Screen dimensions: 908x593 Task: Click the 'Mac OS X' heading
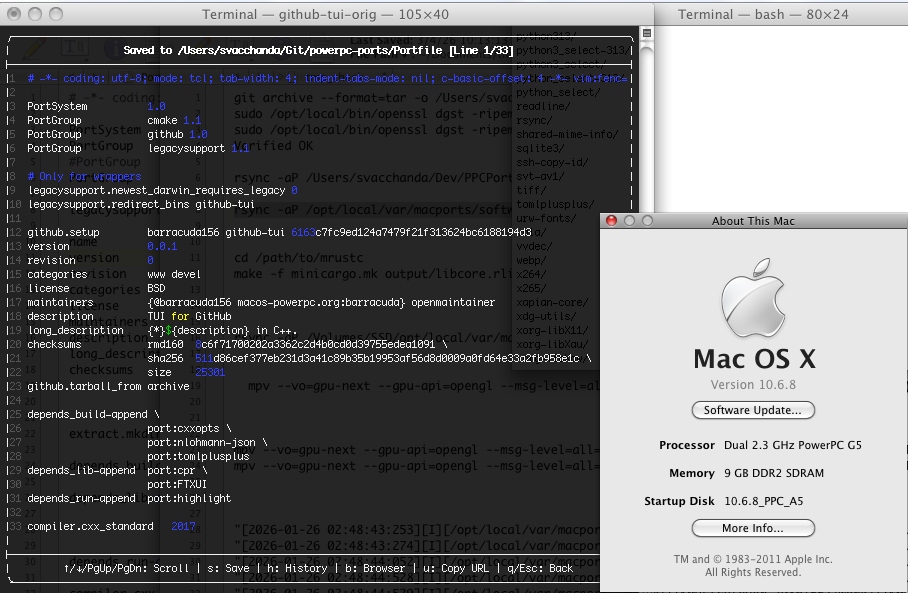(754, 358)
